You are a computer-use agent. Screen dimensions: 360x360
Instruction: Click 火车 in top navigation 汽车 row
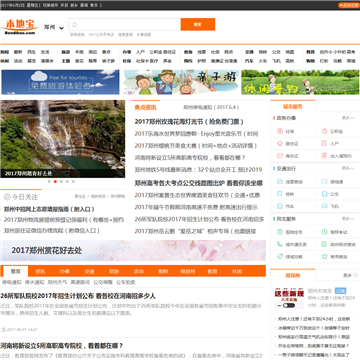coord(263,61)
